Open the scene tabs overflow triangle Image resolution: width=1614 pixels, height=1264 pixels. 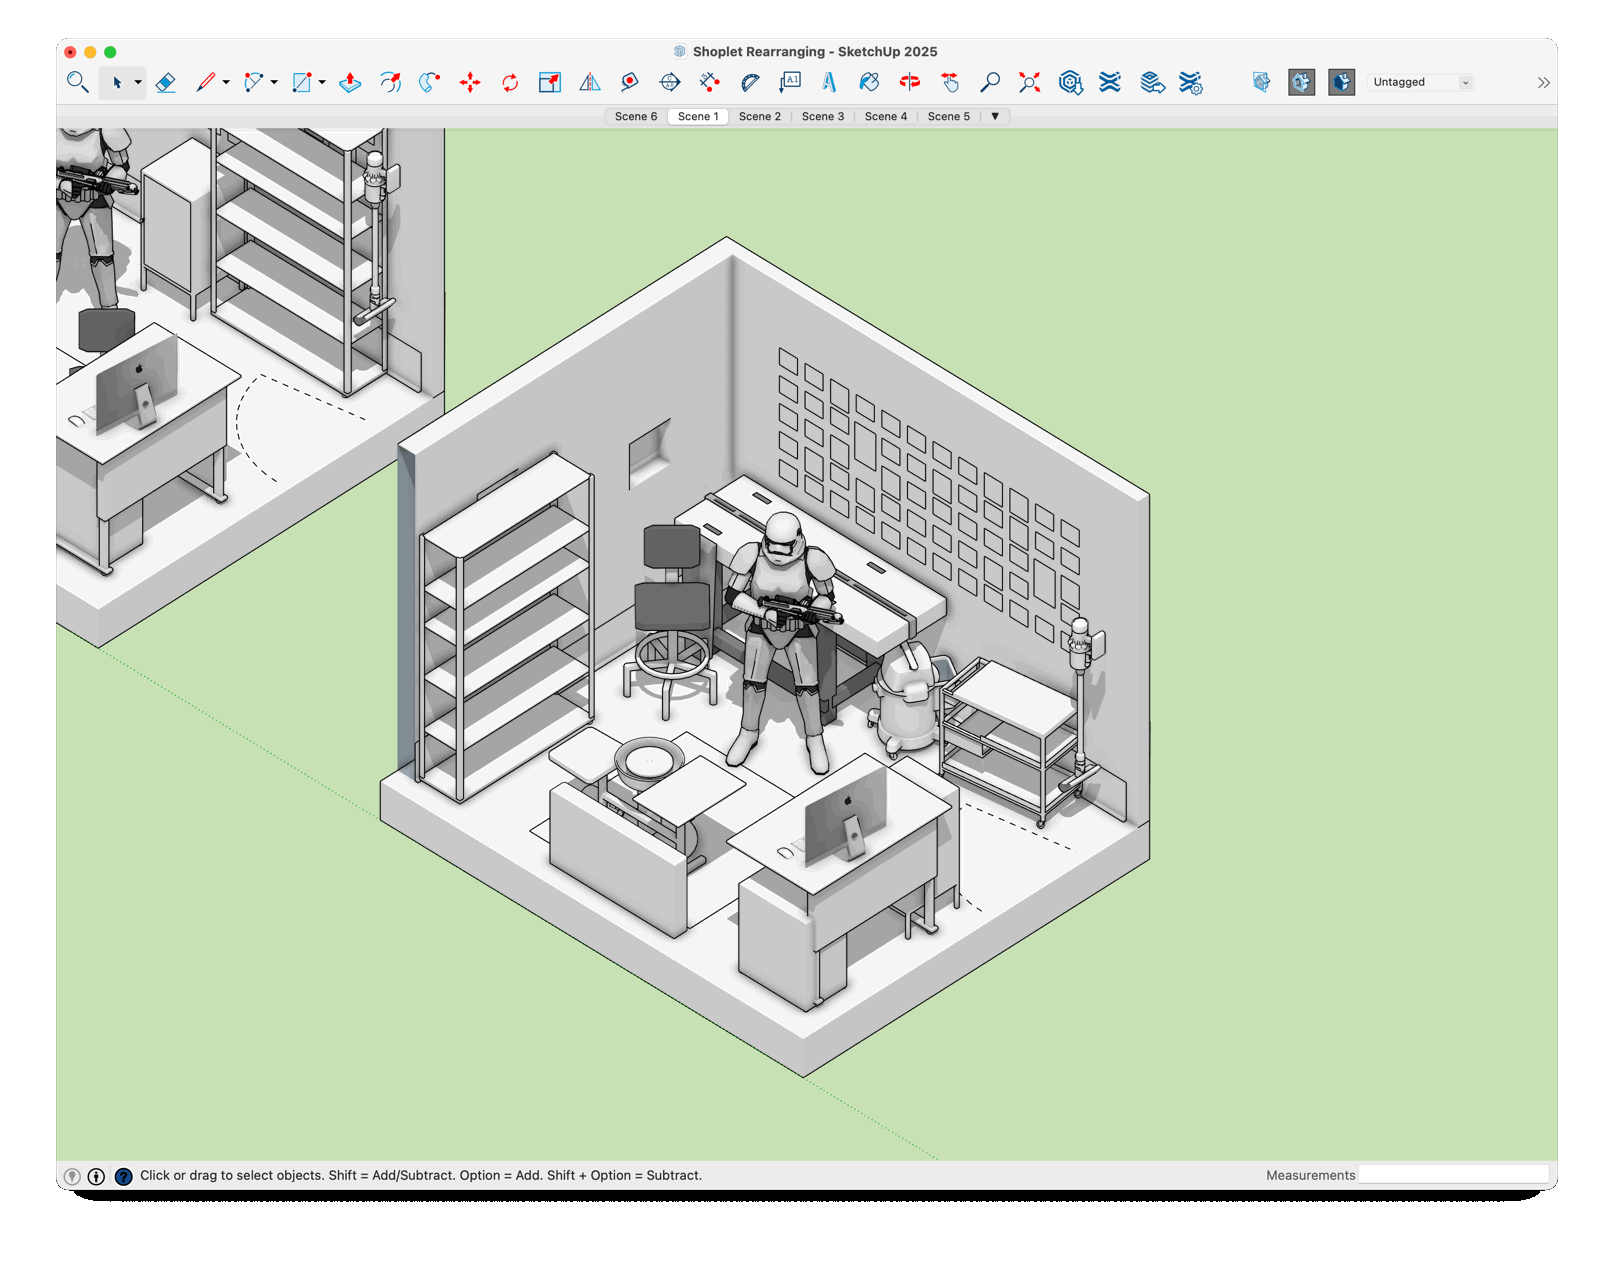995,116
